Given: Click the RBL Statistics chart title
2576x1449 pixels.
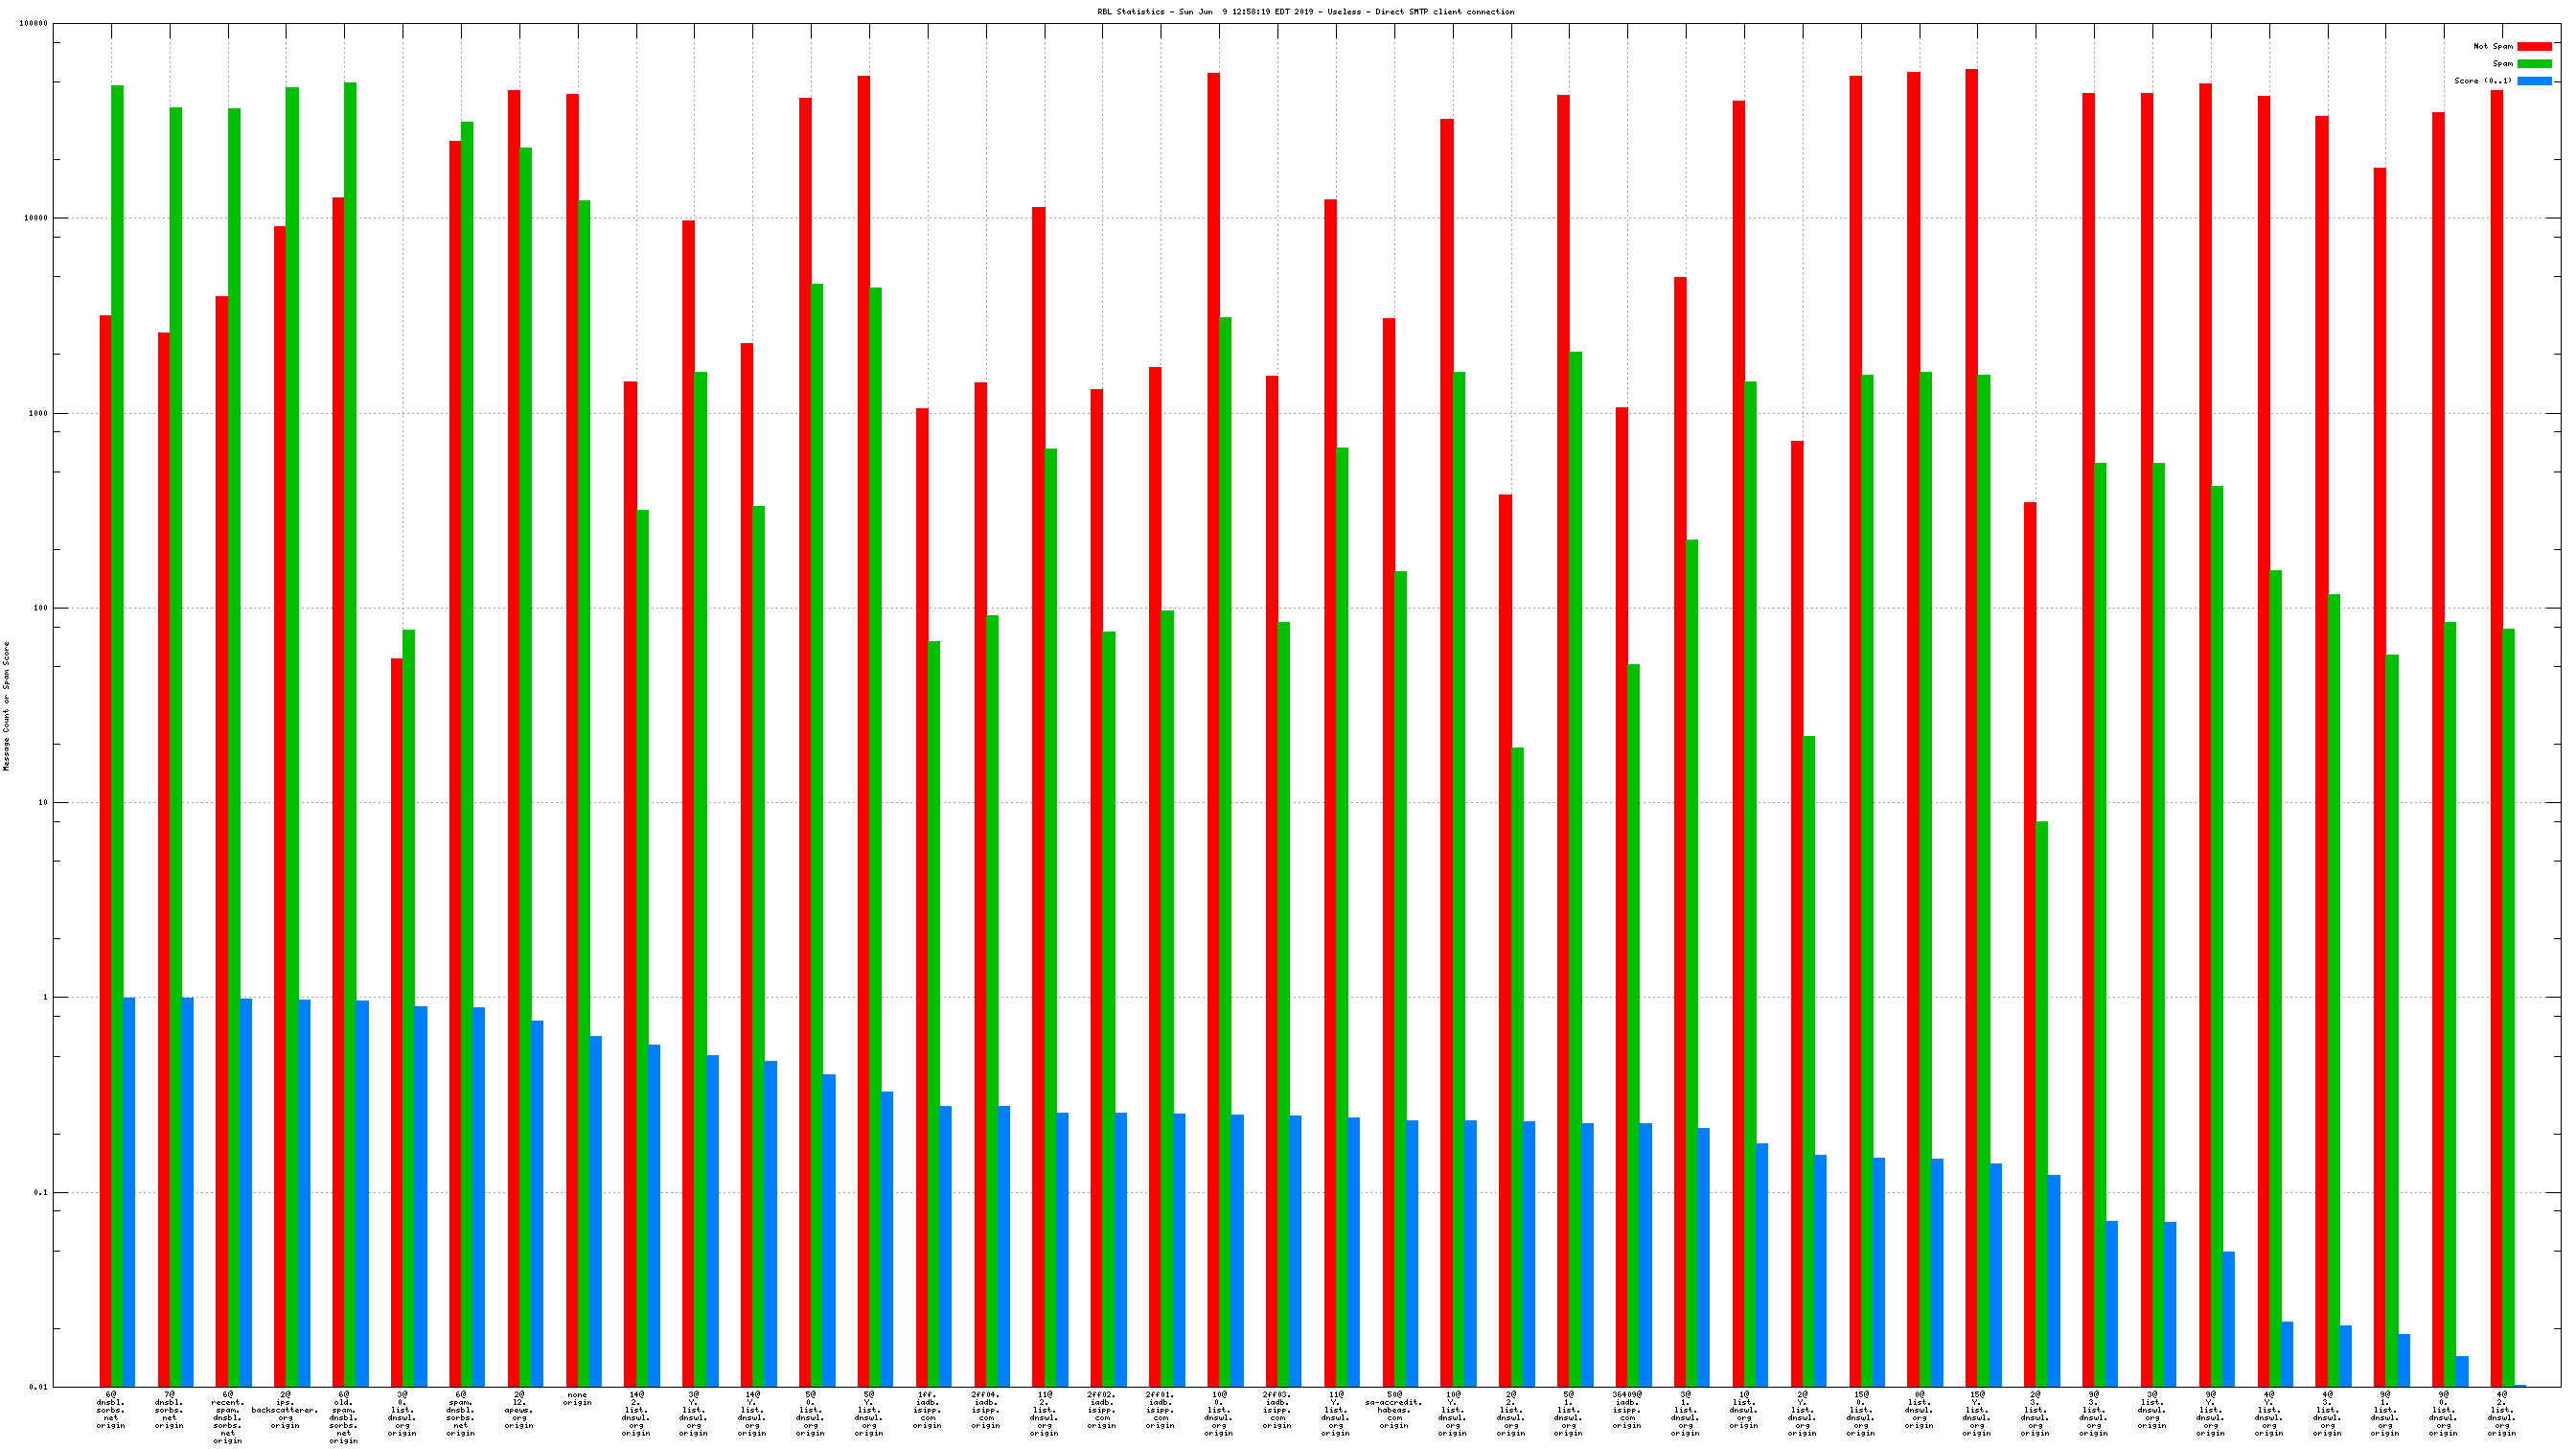Looking at the screenshot, I should (x=1305, y=12).
